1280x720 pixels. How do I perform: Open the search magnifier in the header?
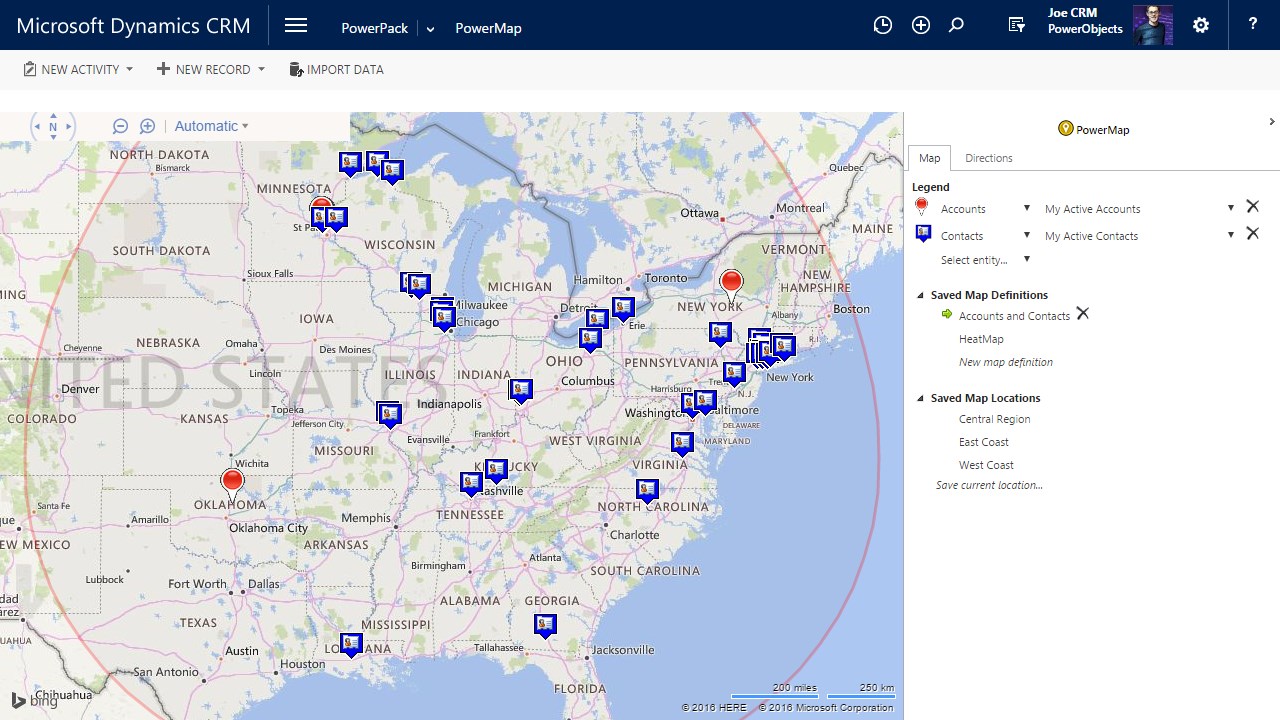pos(957,26)
